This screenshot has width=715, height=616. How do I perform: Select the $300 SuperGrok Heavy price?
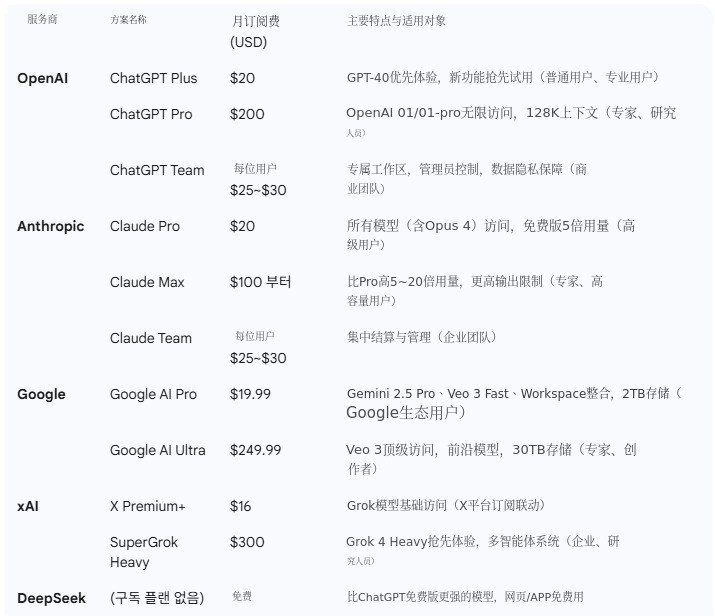pos(247,542)
